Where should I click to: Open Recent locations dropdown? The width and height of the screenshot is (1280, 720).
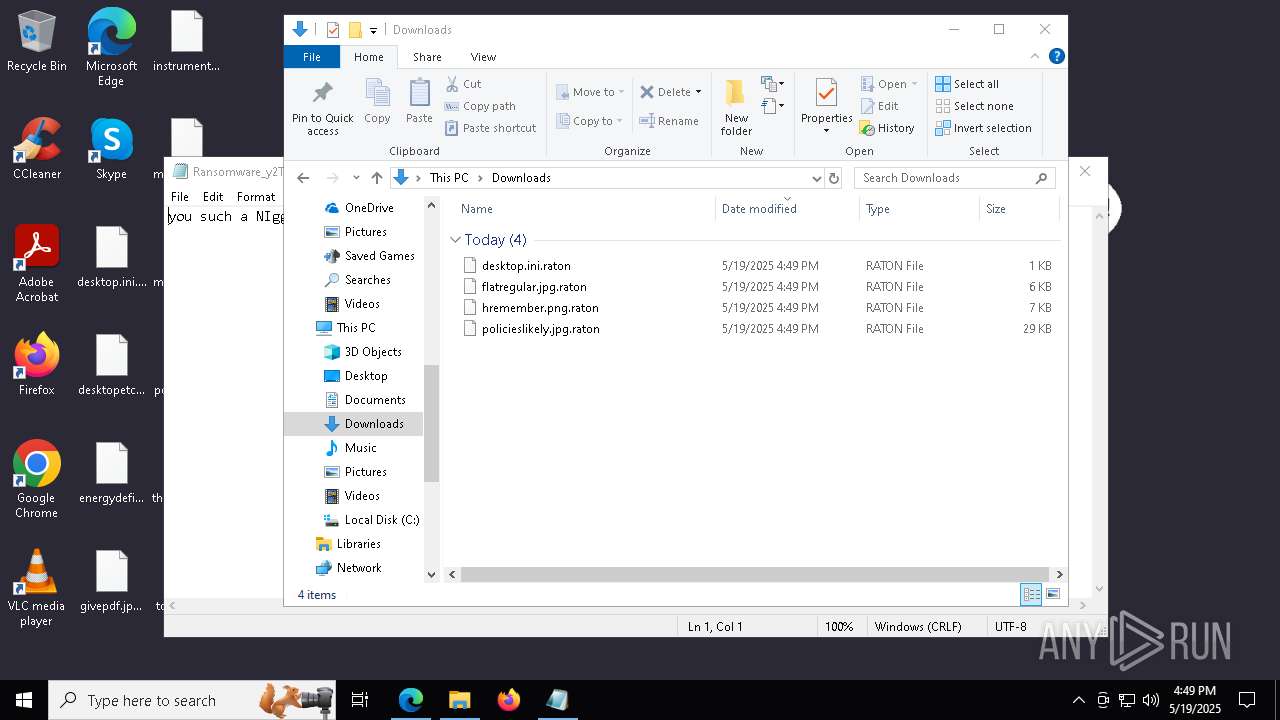[x=356, y=178]
